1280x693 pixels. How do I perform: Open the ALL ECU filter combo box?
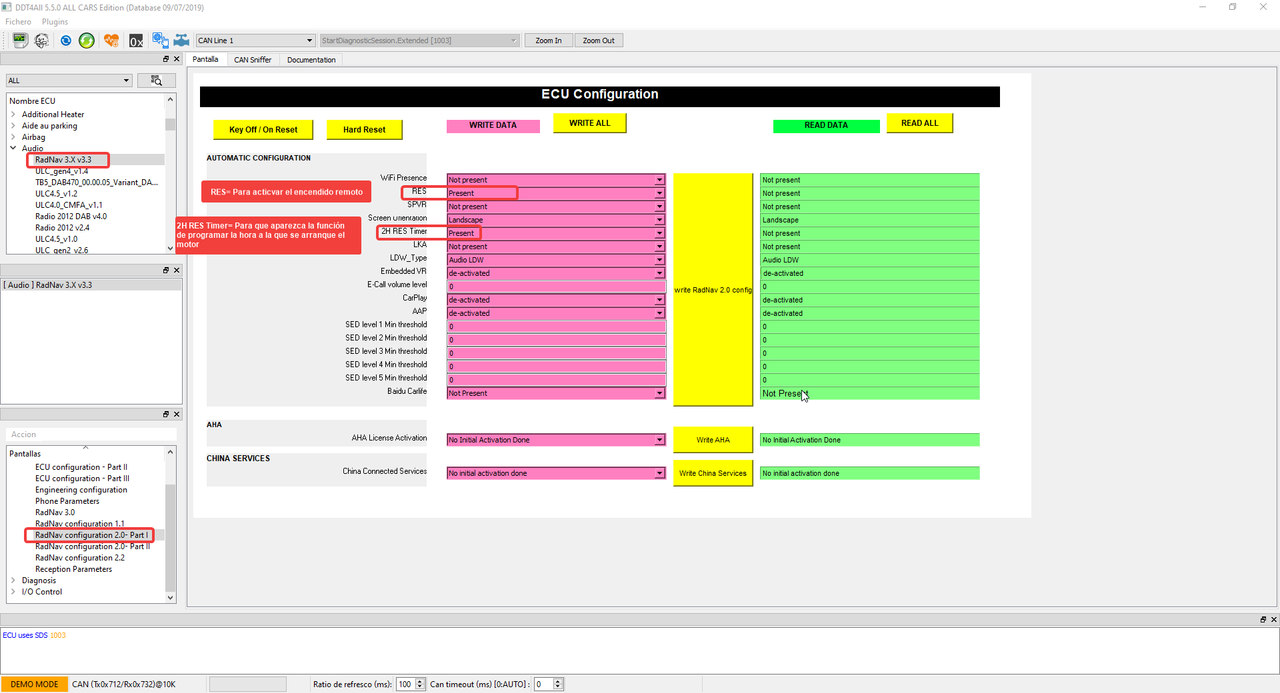click(69, 80)
